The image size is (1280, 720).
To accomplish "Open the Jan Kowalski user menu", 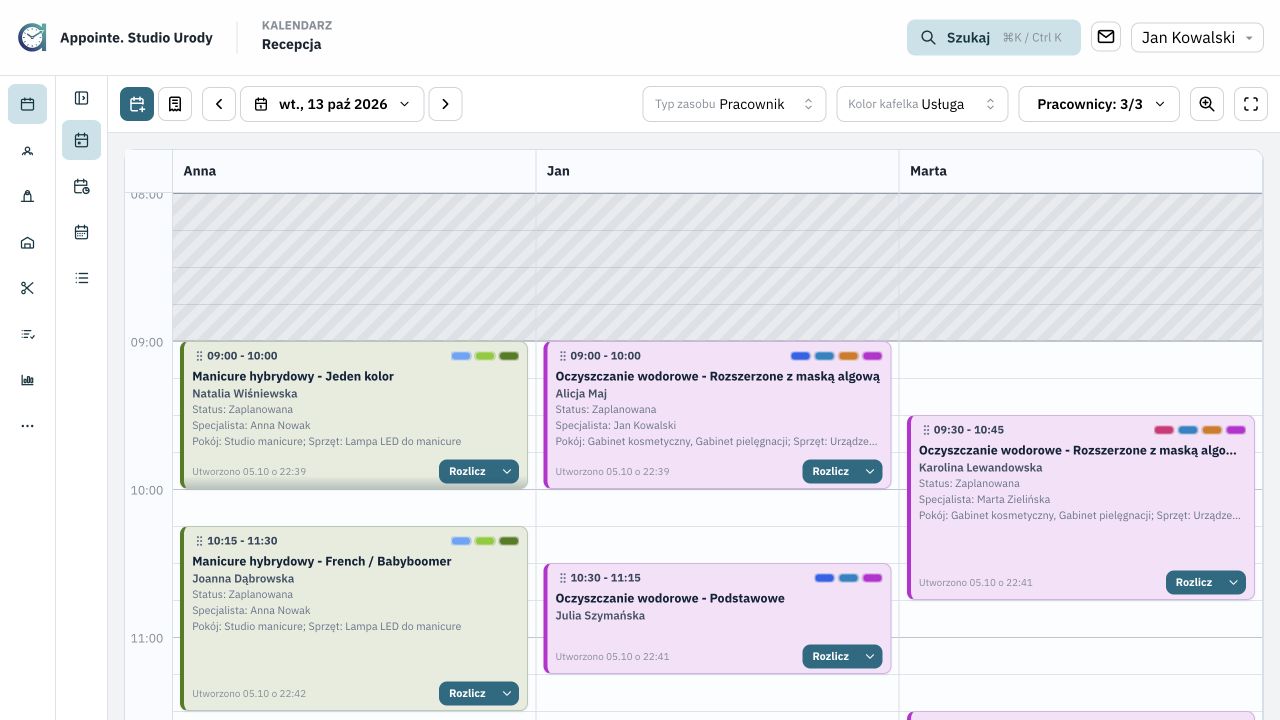I will click(x=1197, y=37).
